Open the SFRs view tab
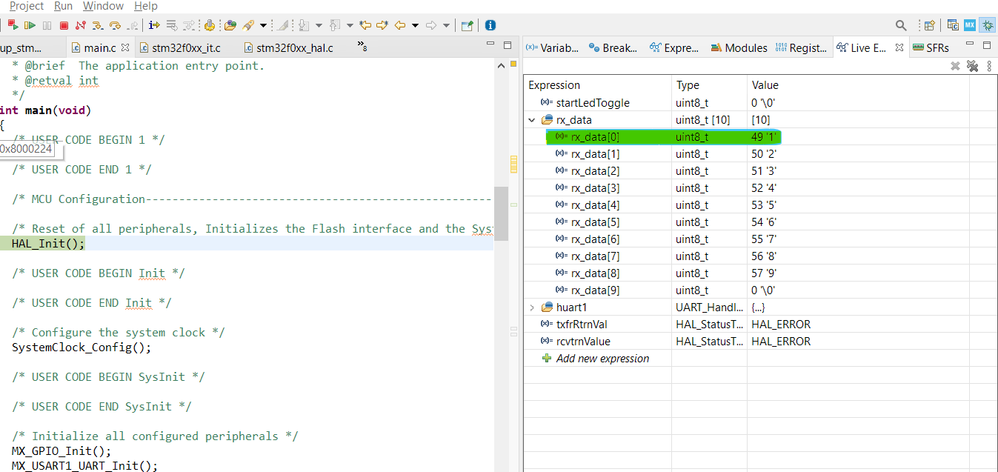This screenshot has width=998, height=472. pos(931,48)
